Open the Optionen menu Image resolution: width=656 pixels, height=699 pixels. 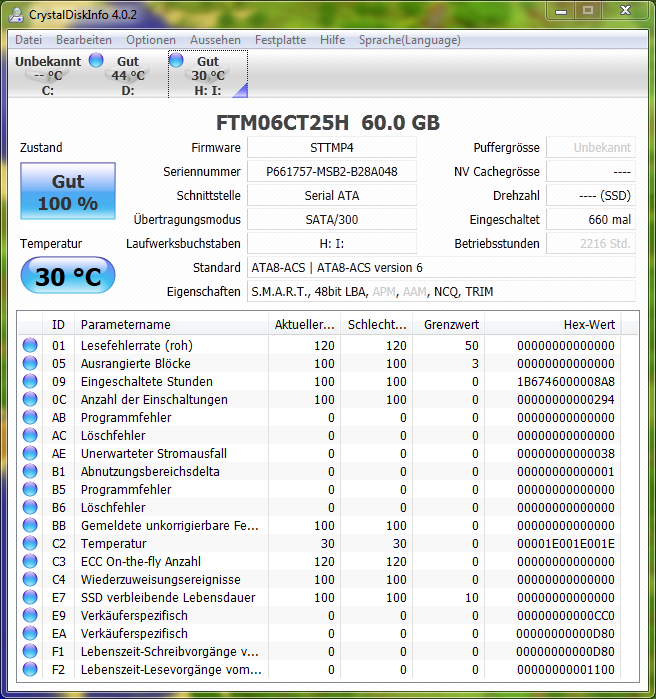point(151,40)
